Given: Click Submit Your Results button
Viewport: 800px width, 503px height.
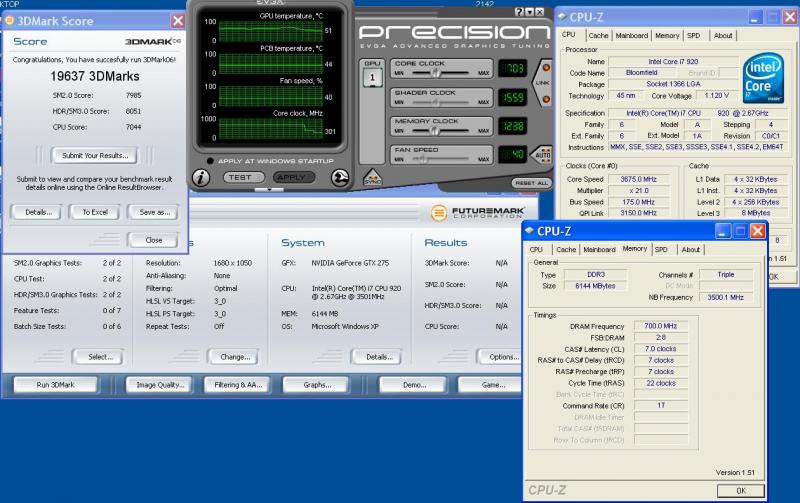Looking at the screenshot, I should click(95, 155).
